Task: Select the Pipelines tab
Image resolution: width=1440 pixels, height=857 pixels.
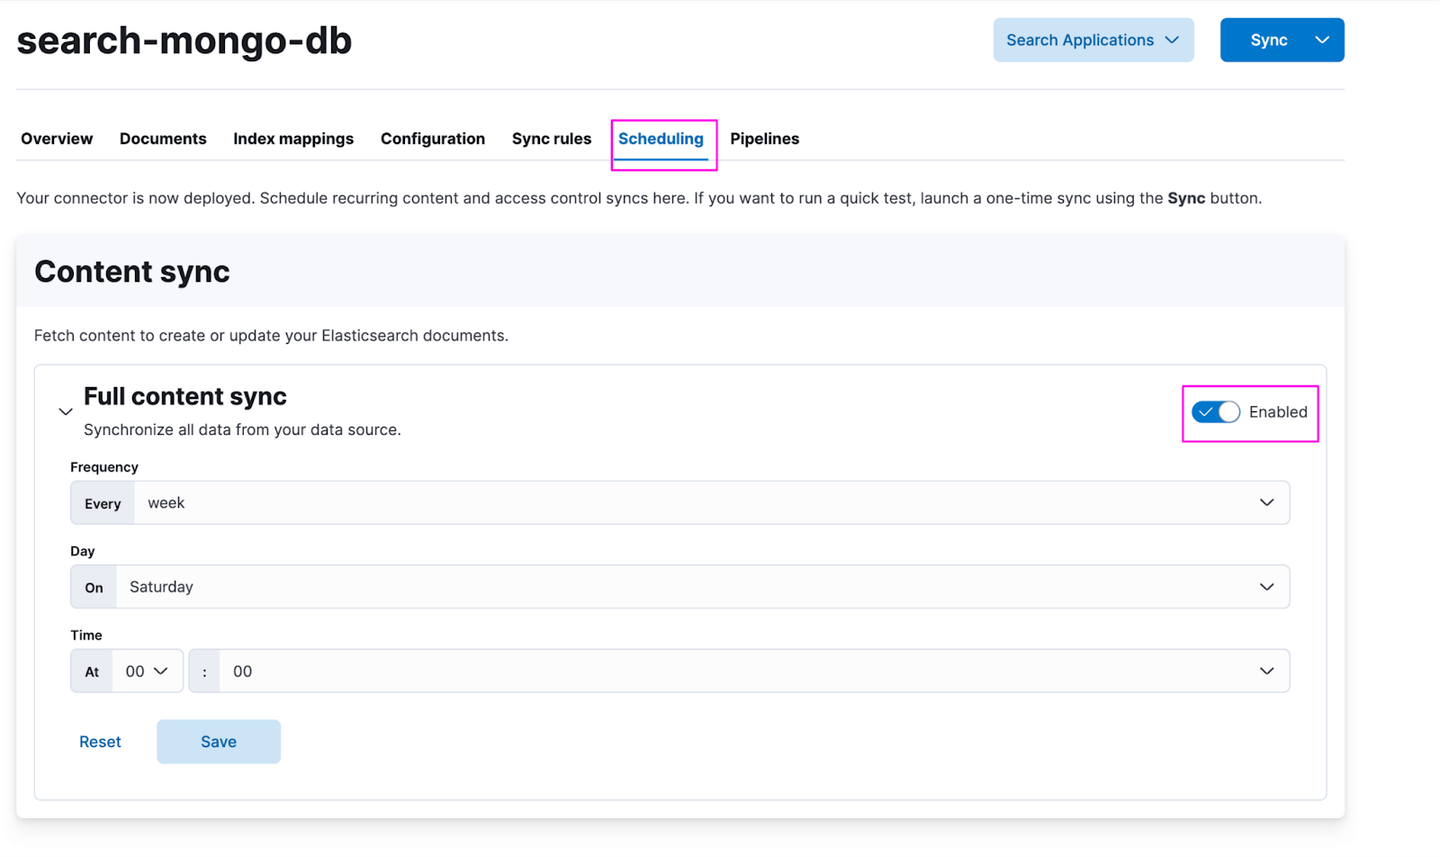Action: 765,139
